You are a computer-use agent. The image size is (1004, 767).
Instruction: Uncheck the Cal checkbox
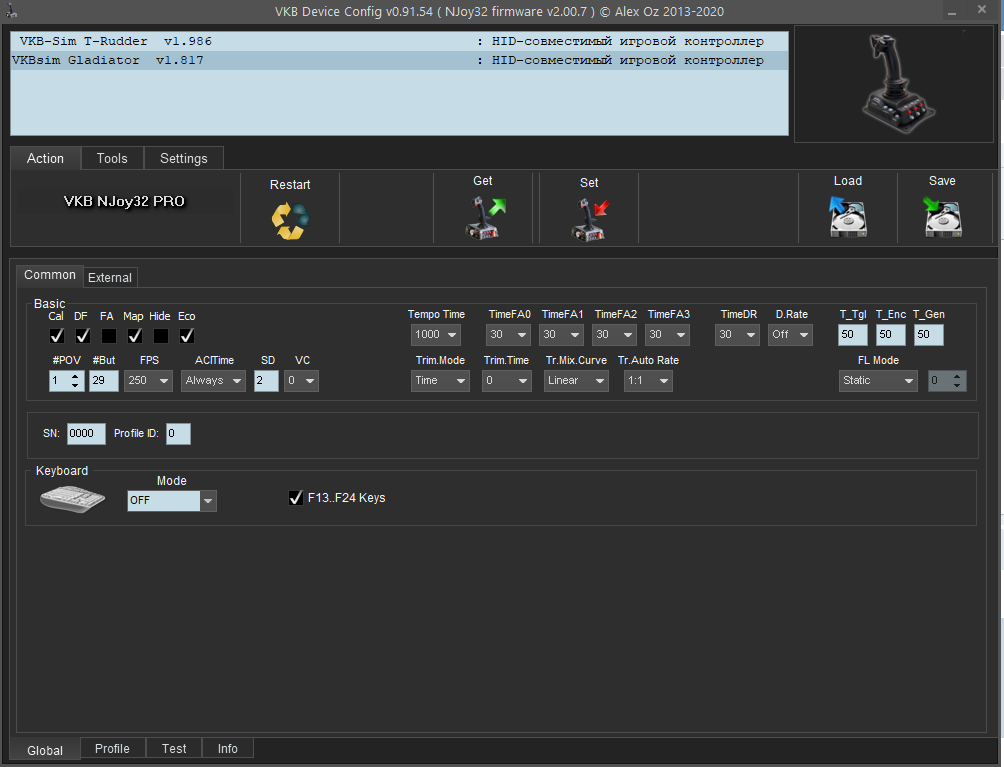57,336
